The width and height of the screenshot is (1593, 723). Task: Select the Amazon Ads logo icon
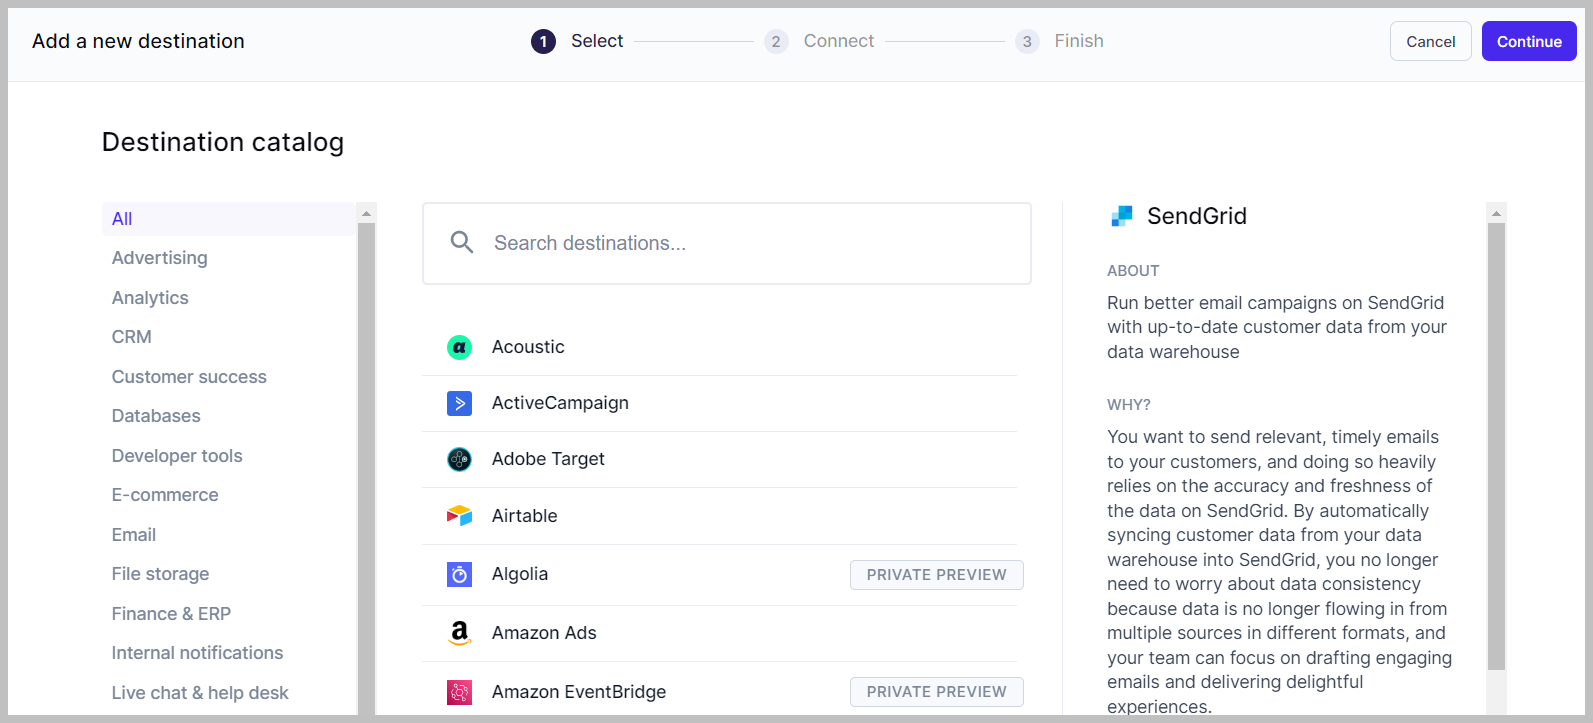click(459, 633)
